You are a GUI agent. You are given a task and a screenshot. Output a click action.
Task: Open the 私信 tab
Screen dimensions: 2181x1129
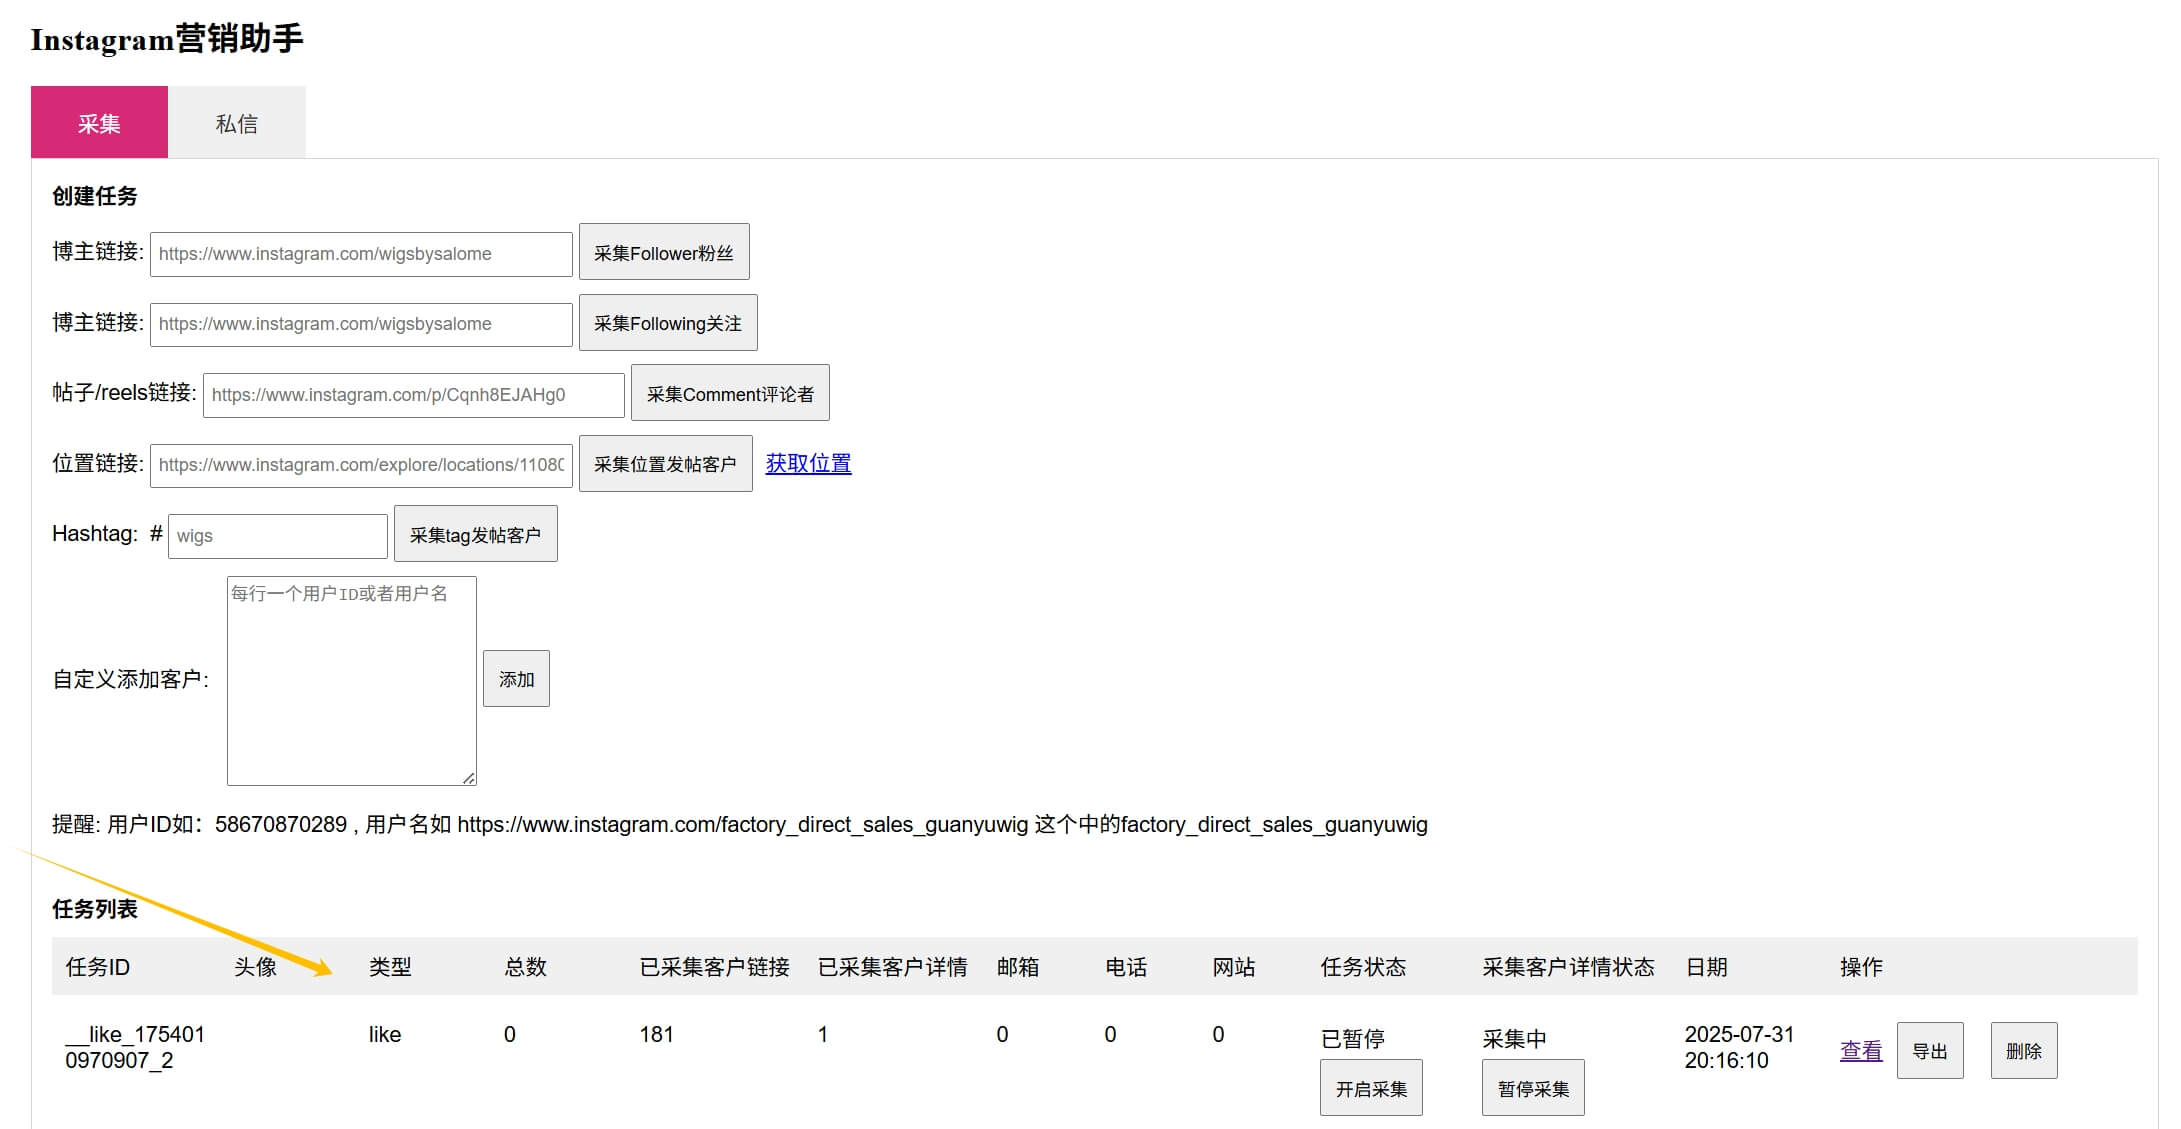237,122
